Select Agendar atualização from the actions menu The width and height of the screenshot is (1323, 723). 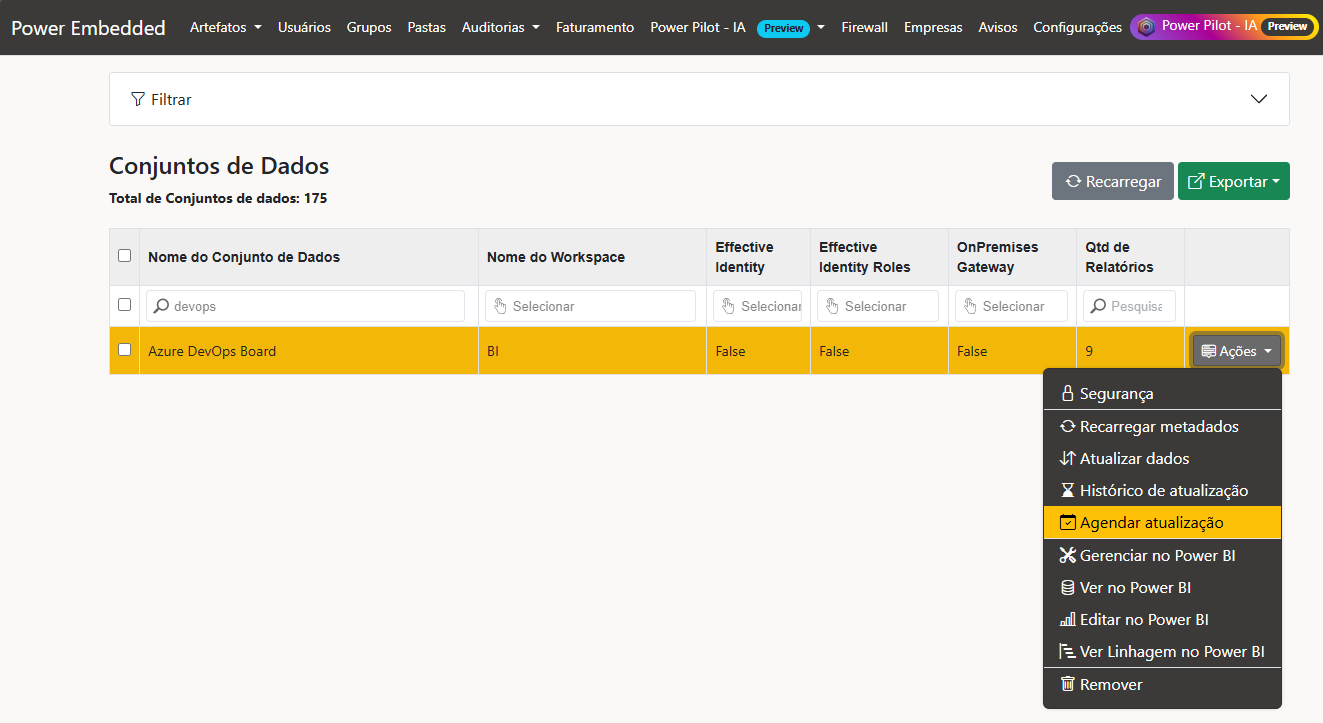(x=1151, y=523)
